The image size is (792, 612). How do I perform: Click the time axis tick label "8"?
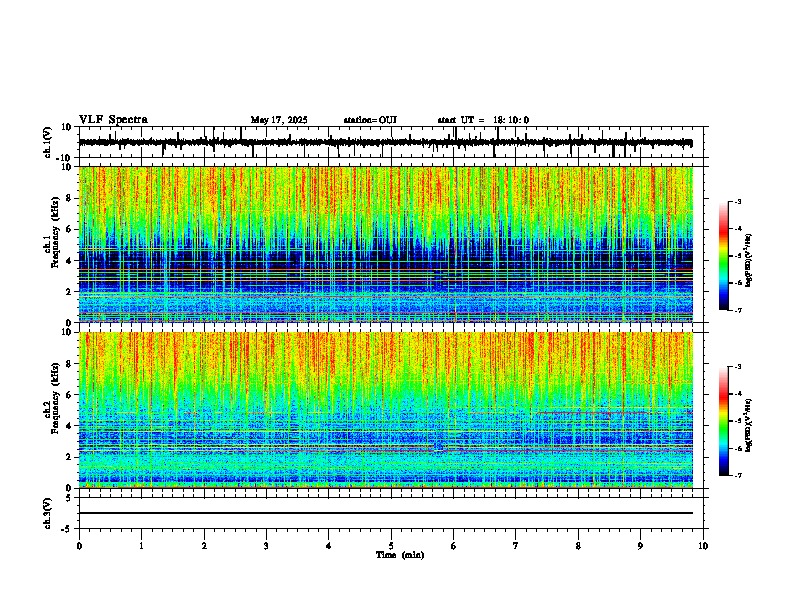click(578, 546)
